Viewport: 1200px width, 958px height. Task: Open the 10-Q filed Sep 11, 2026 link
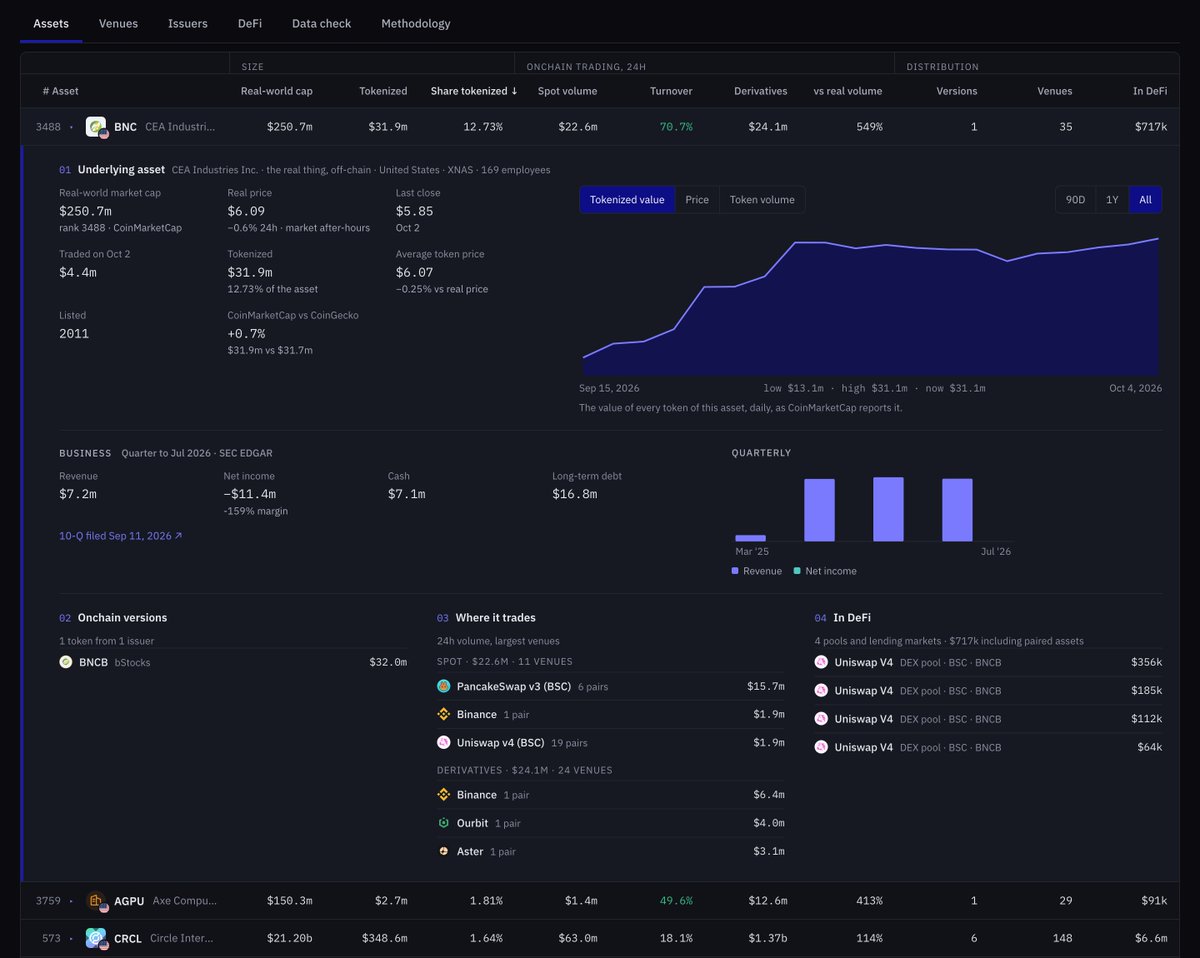tap(121, 536)
